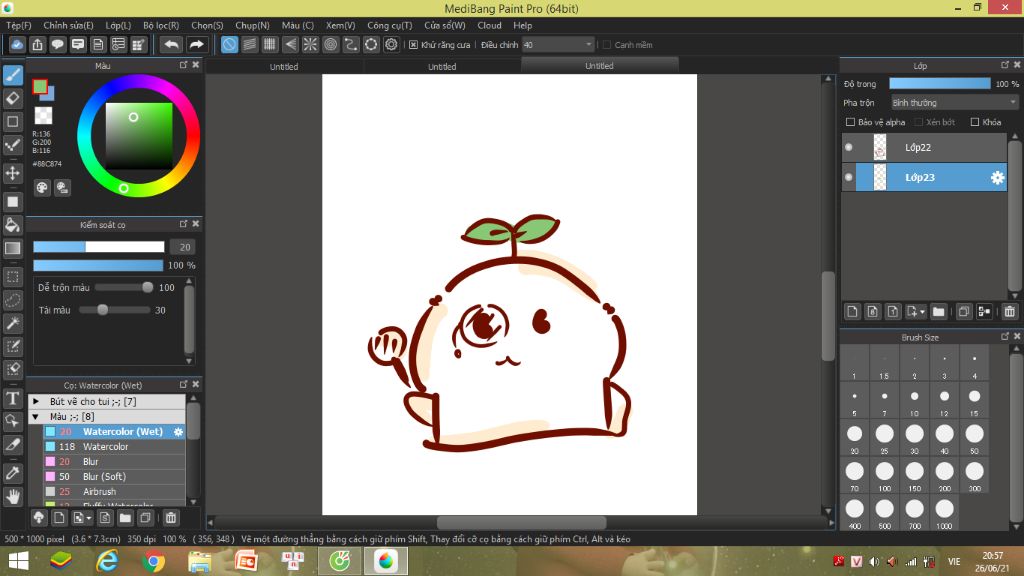
Task: Hide the Lớp23 layer
Action: tap(849, 177)
